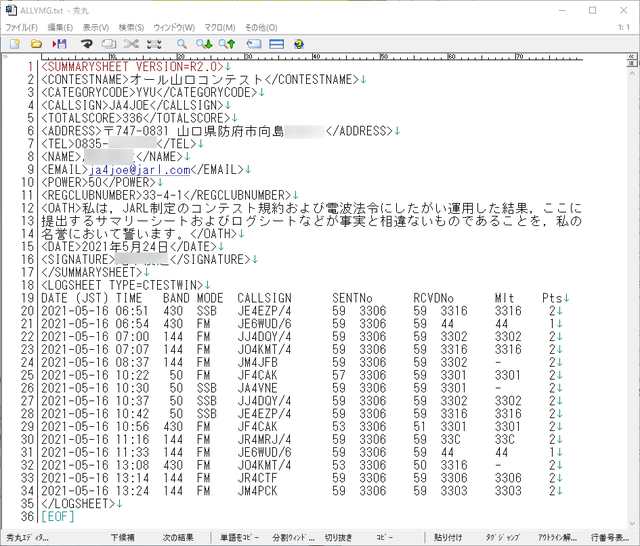Click the コピー function key button
Viewport: 640px width, 546px height.
(384, 537)
